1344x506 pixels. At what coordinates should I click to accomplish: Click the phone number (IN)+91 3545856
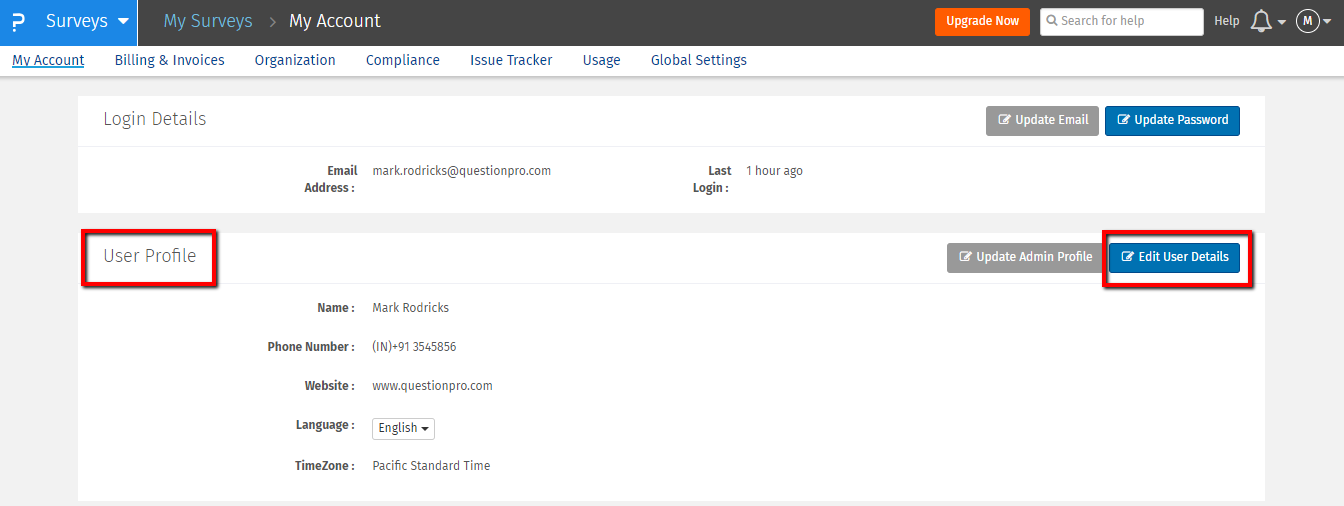point(414,347)
